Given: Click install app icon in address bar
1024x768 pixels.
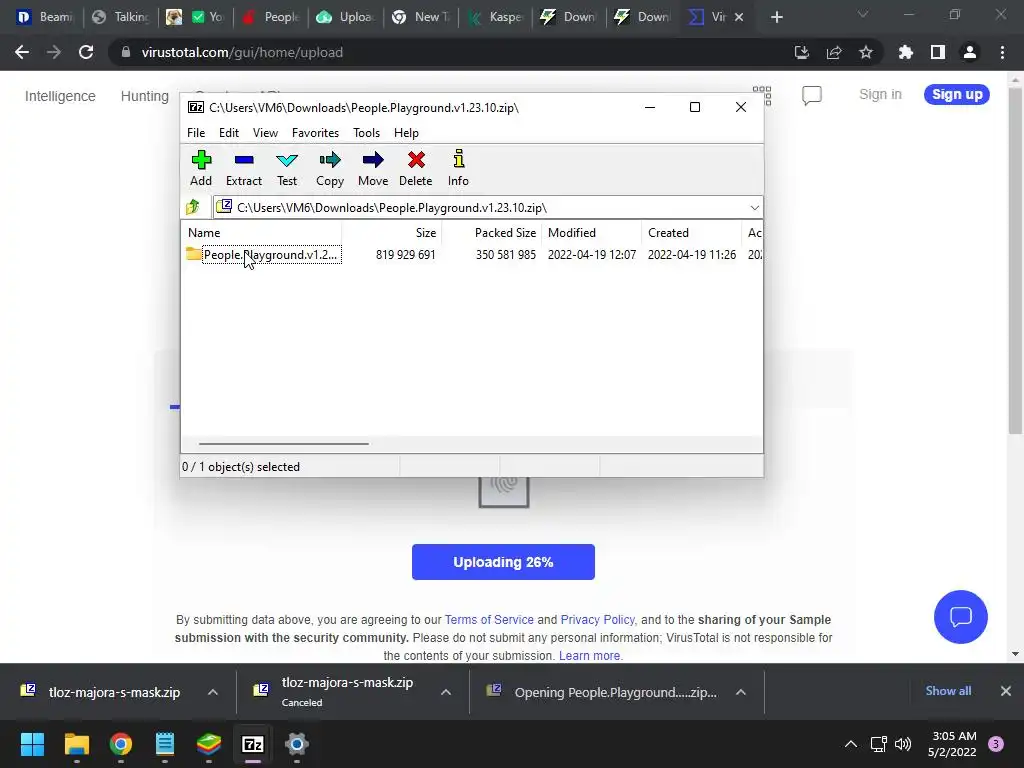Looking at the screenshot, I should pyautogui.click(x=801, y=52).
